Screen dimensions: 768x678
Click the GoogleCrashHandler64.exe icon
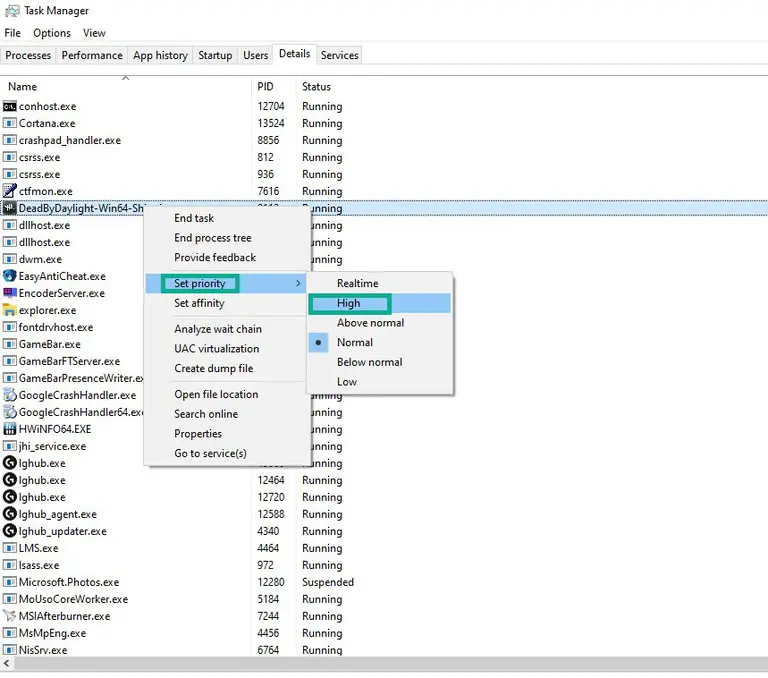[9, 412]
